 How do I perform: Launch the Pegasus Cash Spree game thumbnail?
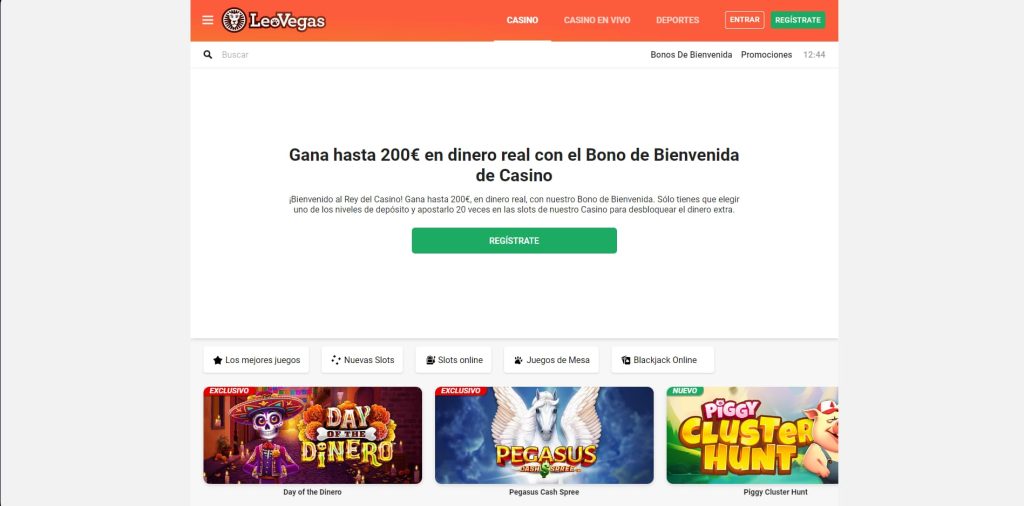tap(544, 435)
